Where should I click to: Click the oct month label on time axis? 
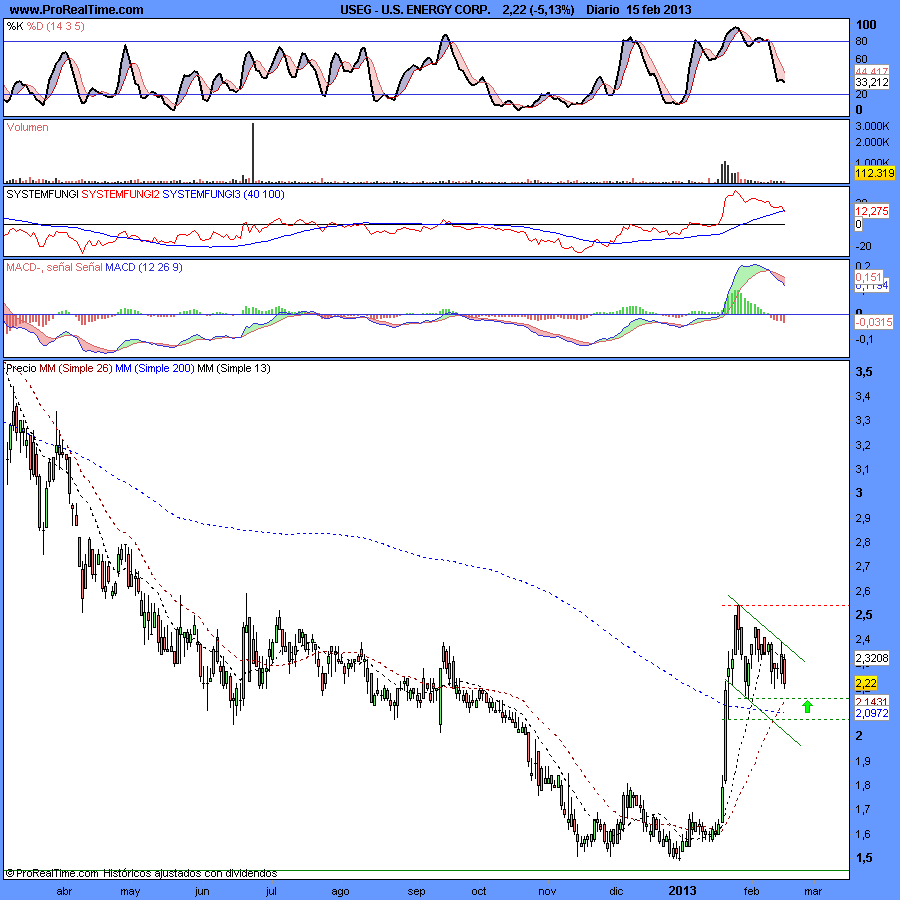click(x=479, y=891)
